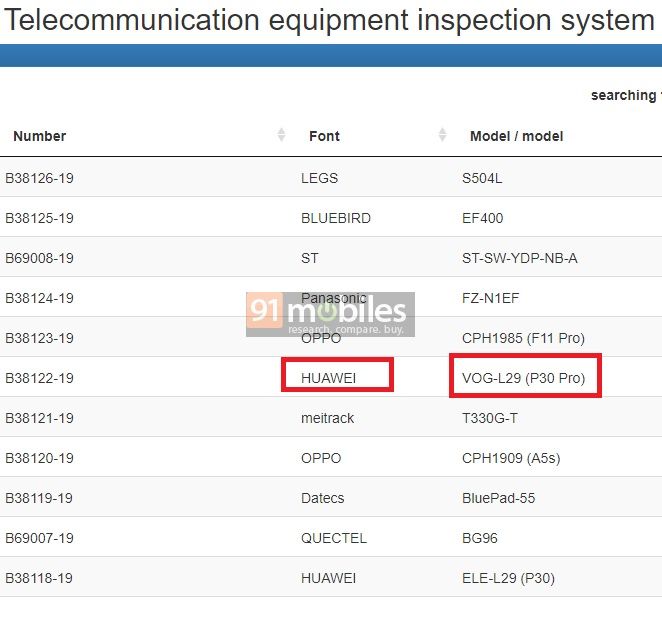Click the Model / model column header
The image size is (662, 630).
516,136
